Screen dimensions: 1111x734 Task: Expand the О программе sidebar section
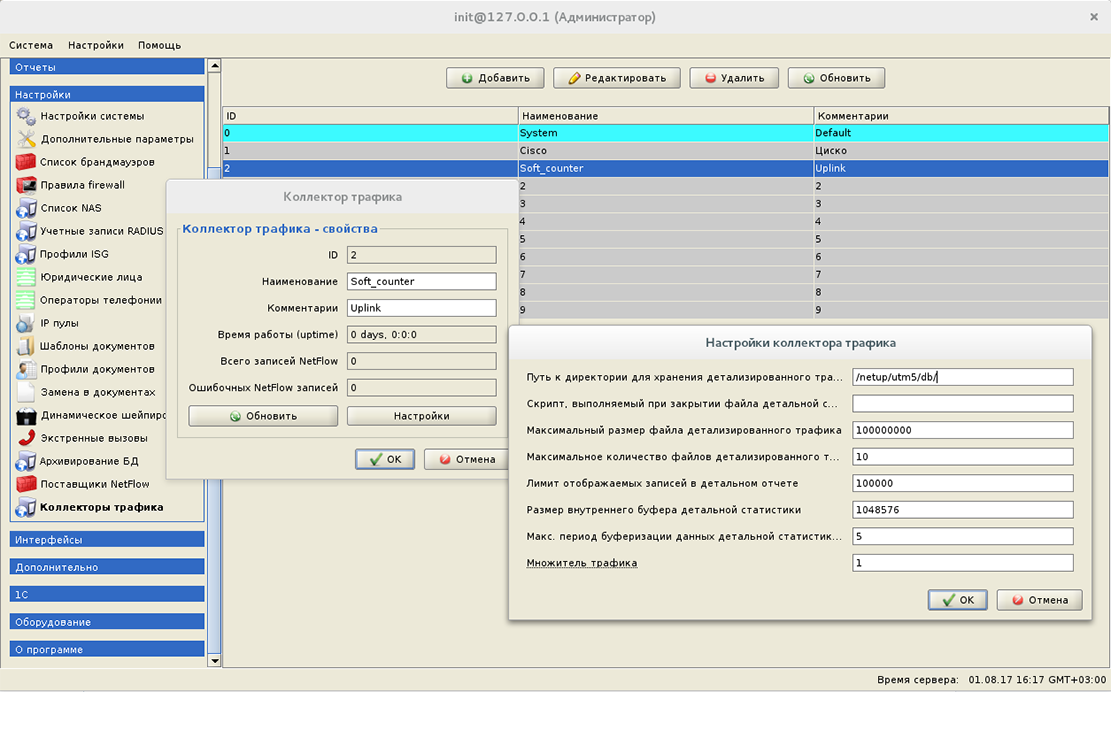107,649
